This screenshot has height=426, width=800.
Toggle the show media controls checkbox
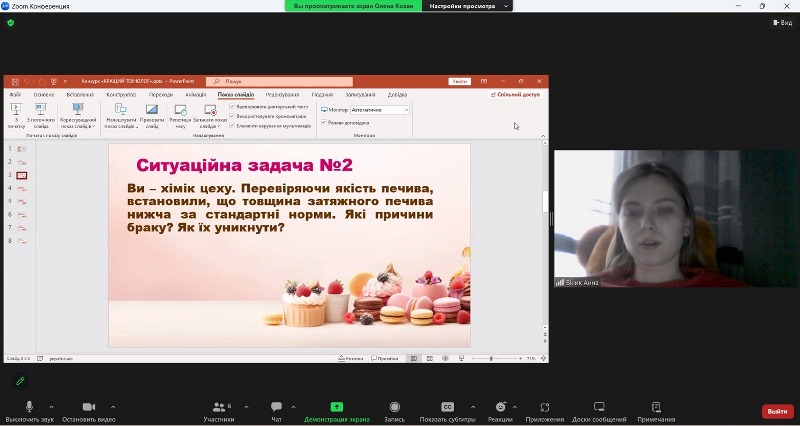[232, 126]
